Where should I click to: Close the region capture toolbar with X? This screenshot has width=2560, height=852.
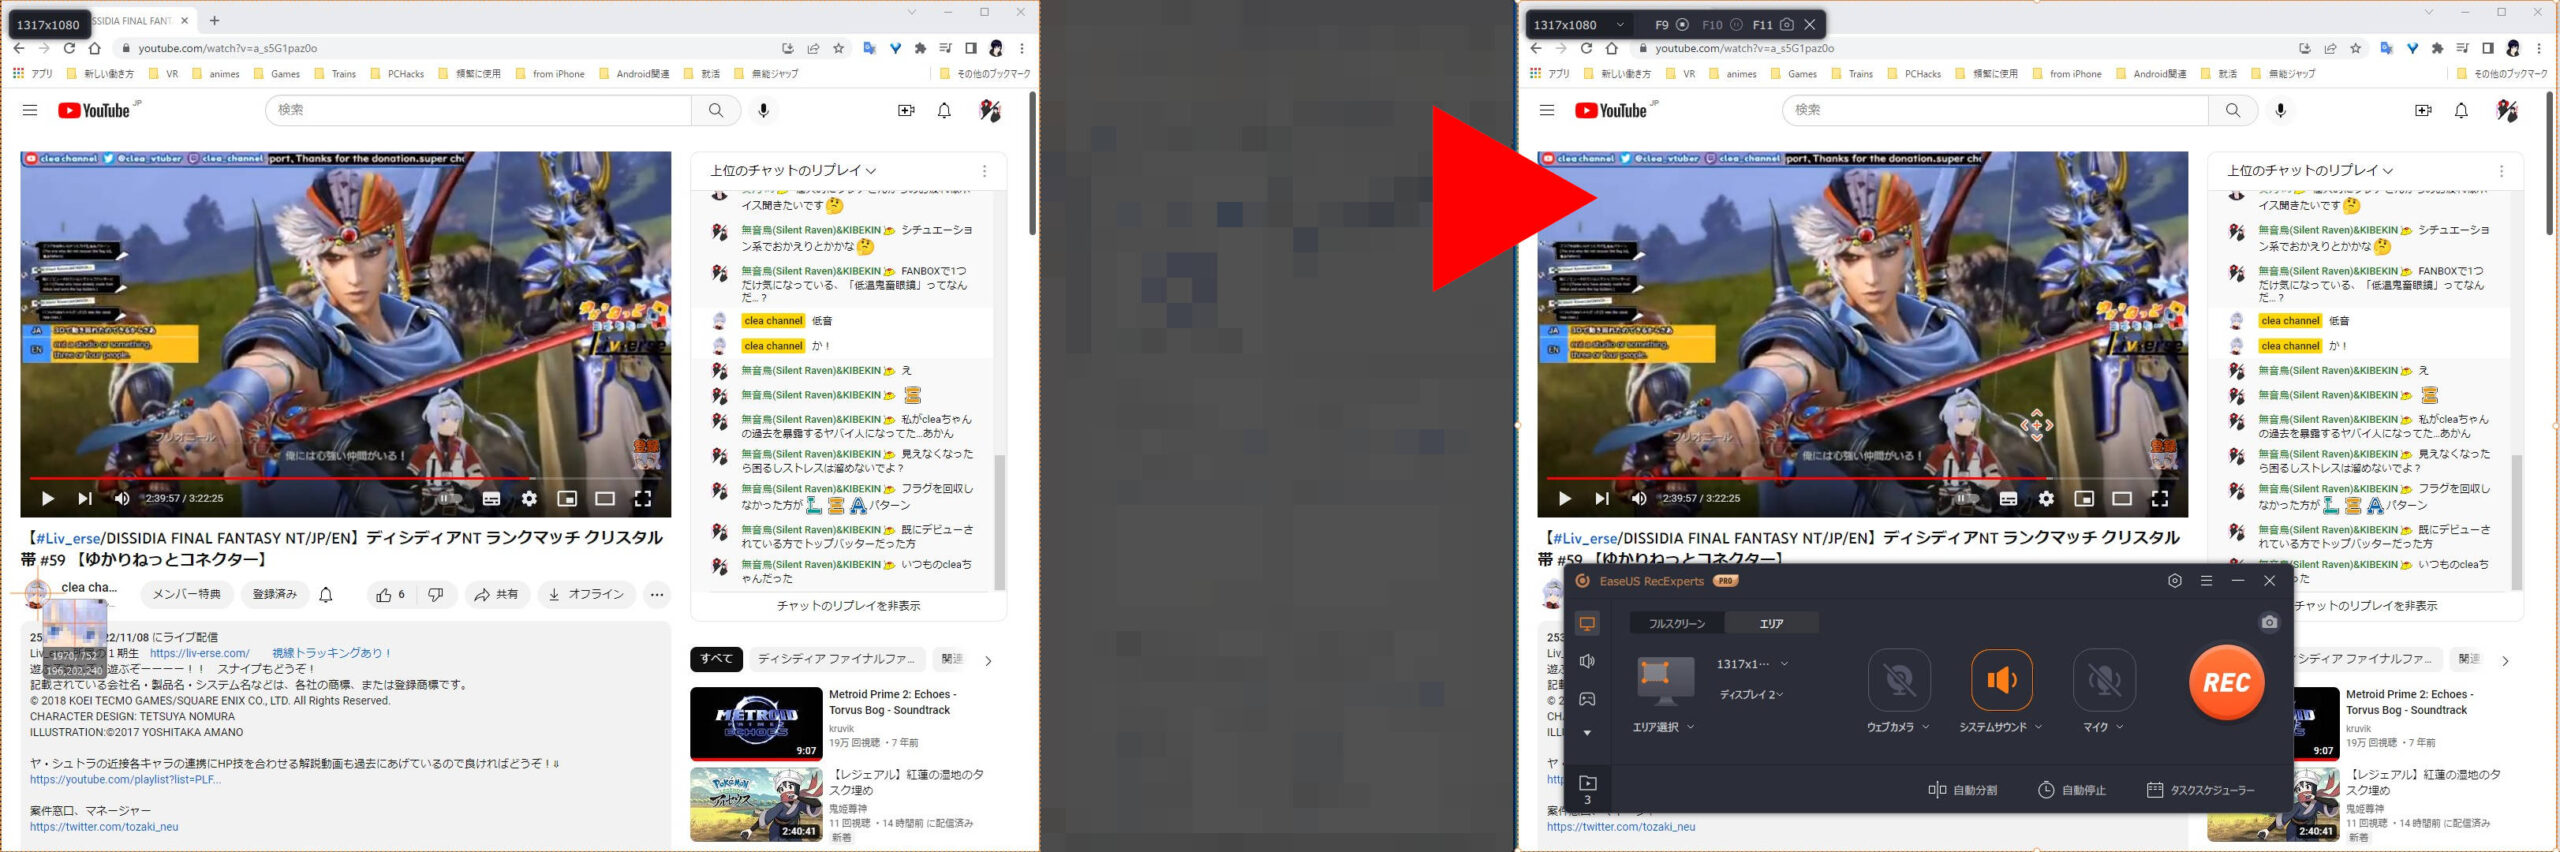[x=1810, y=25]
